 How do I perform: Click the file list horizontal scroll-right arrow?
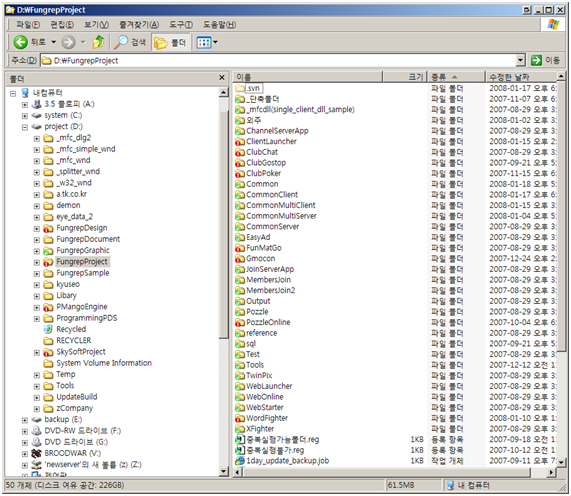coord(551,472)
